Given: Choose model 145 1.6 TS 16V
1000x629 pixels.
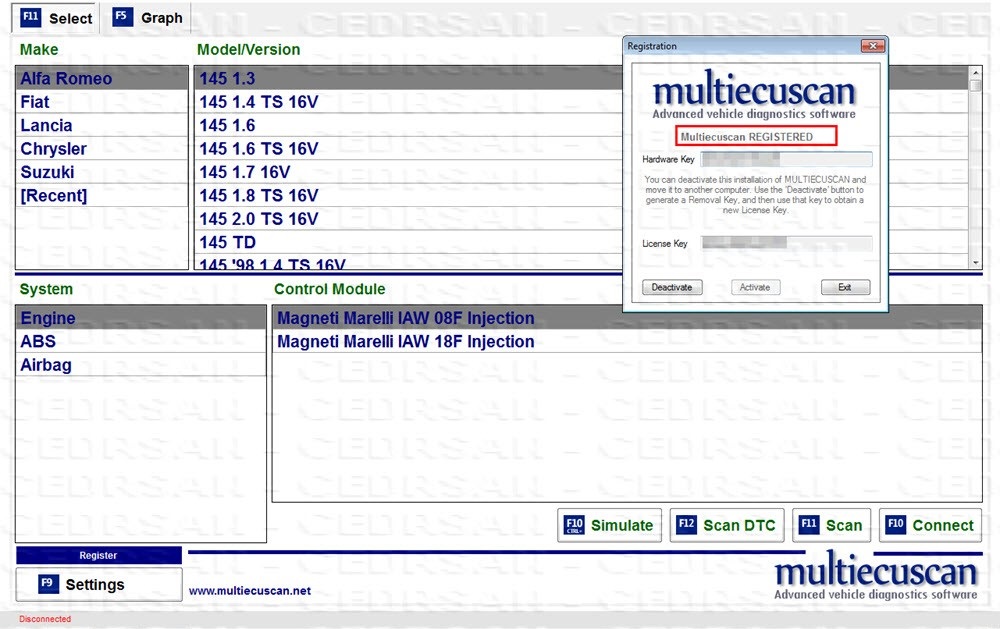Looking at the screenshot, I should [408, 149].
